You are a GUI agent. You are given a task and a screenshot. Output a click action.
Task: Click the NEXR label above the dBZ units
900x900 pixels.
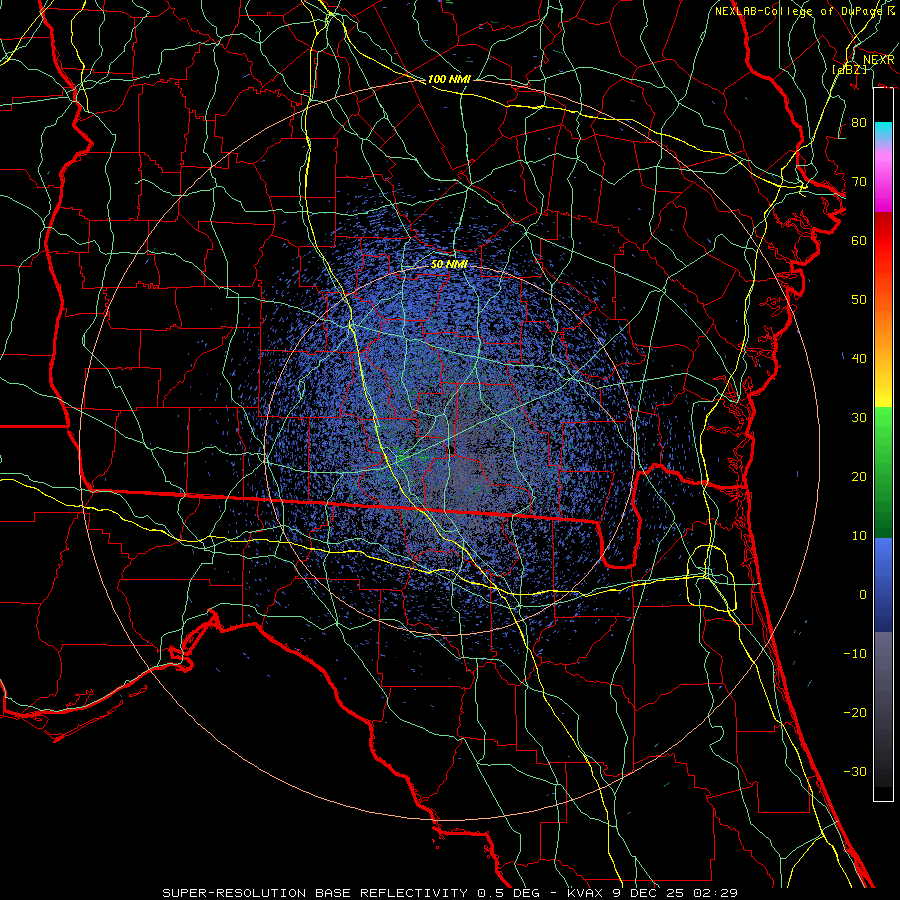click(x=879, y=60)
